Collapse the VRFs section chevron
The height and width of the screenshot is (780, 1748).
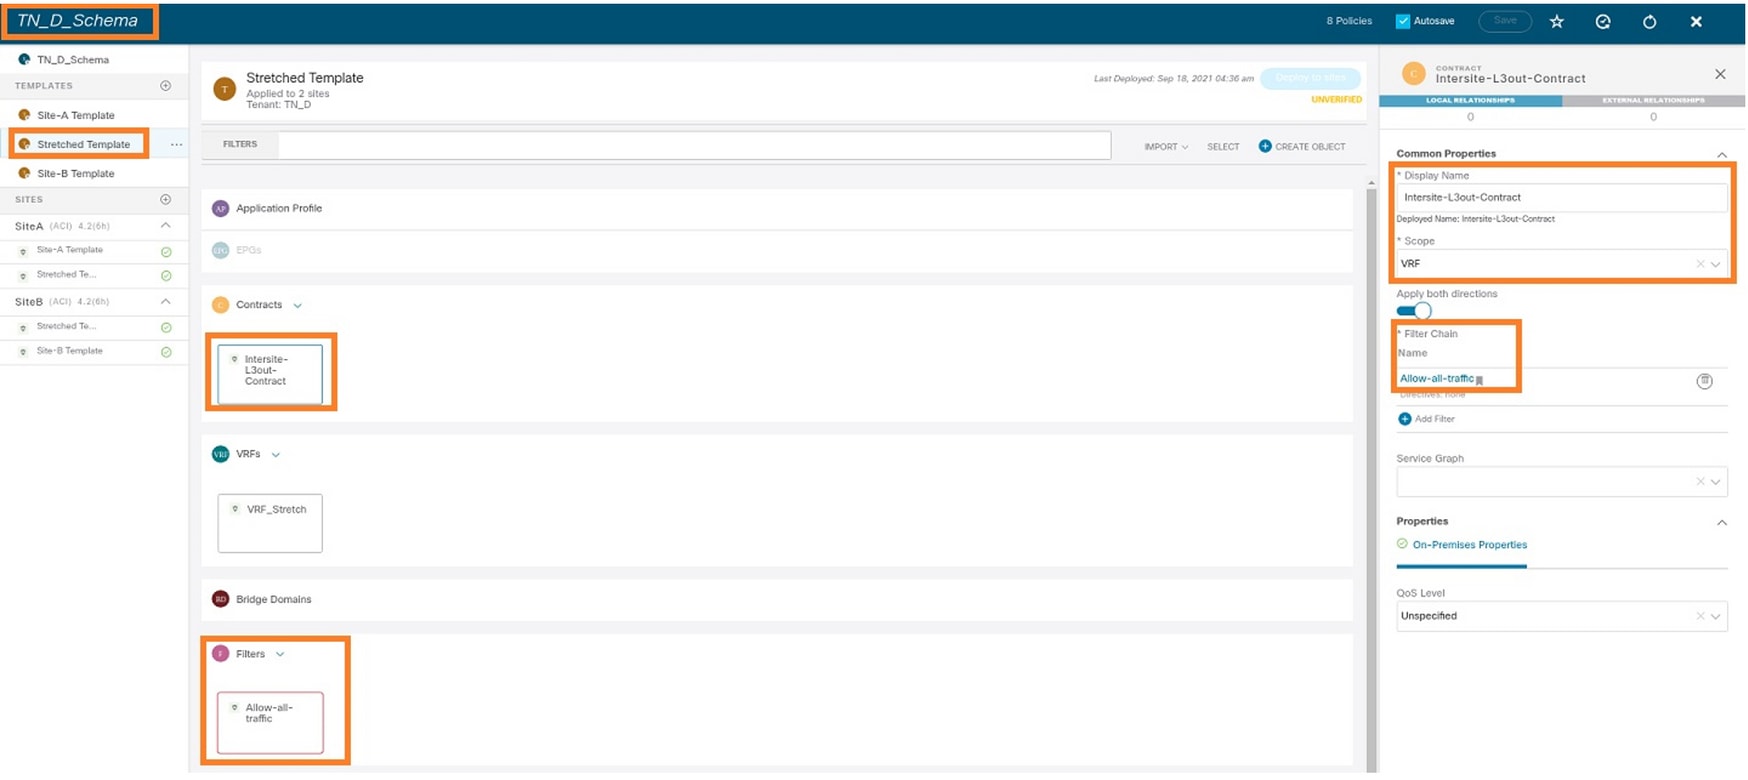276,455
